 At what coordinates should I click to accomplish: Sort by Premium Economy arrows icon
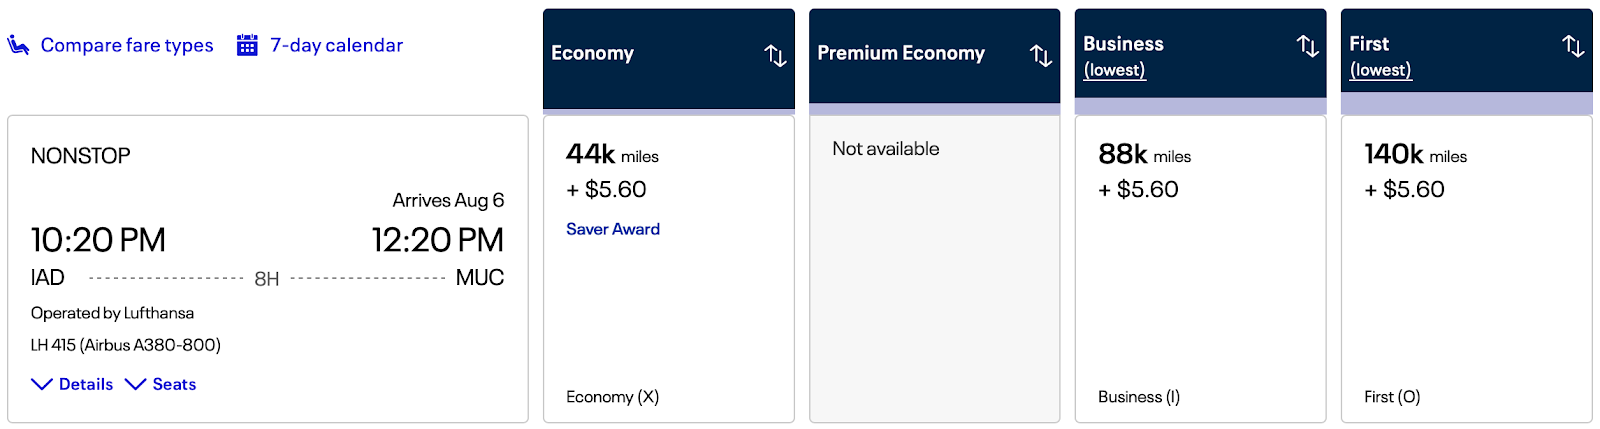click(1041, 55)
